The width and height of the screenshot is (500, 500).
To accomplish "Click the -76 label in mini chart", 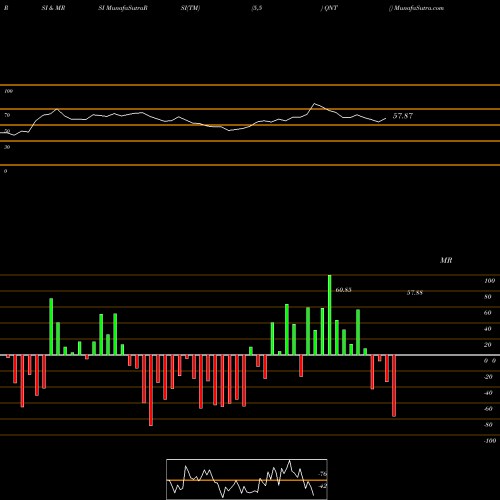I will pos(322,474).
